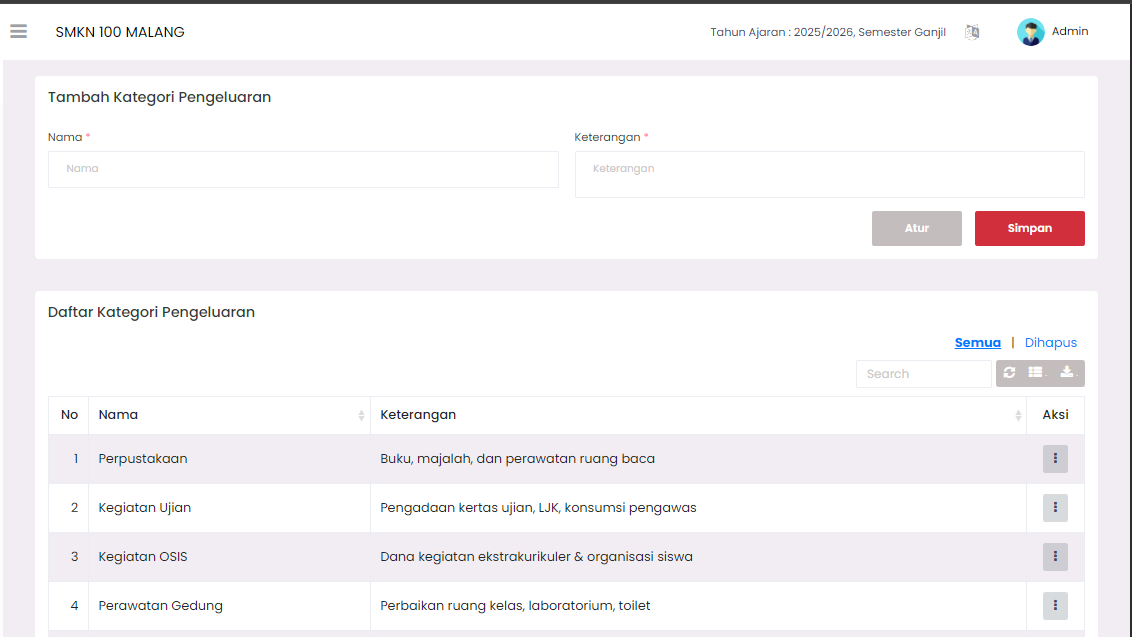Viewport: 1132px width, 637px height.
Task: Click the Admin avatar picture
Action: 1030,32
